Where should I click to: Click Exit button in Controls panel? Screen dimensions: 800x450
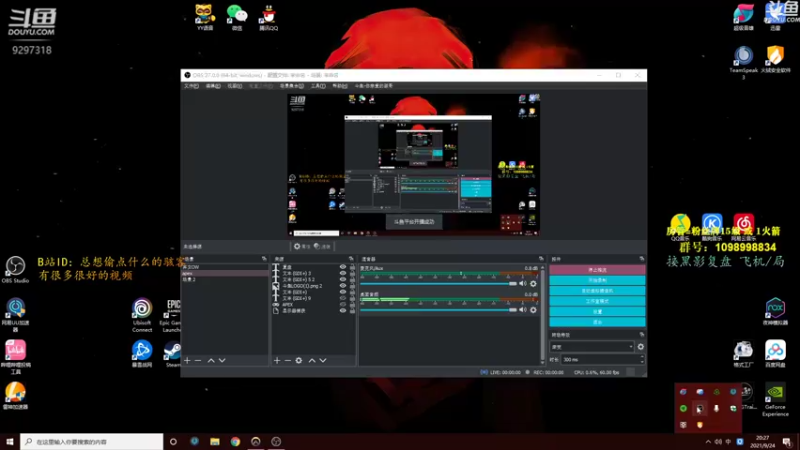click(x=597, y=322)
